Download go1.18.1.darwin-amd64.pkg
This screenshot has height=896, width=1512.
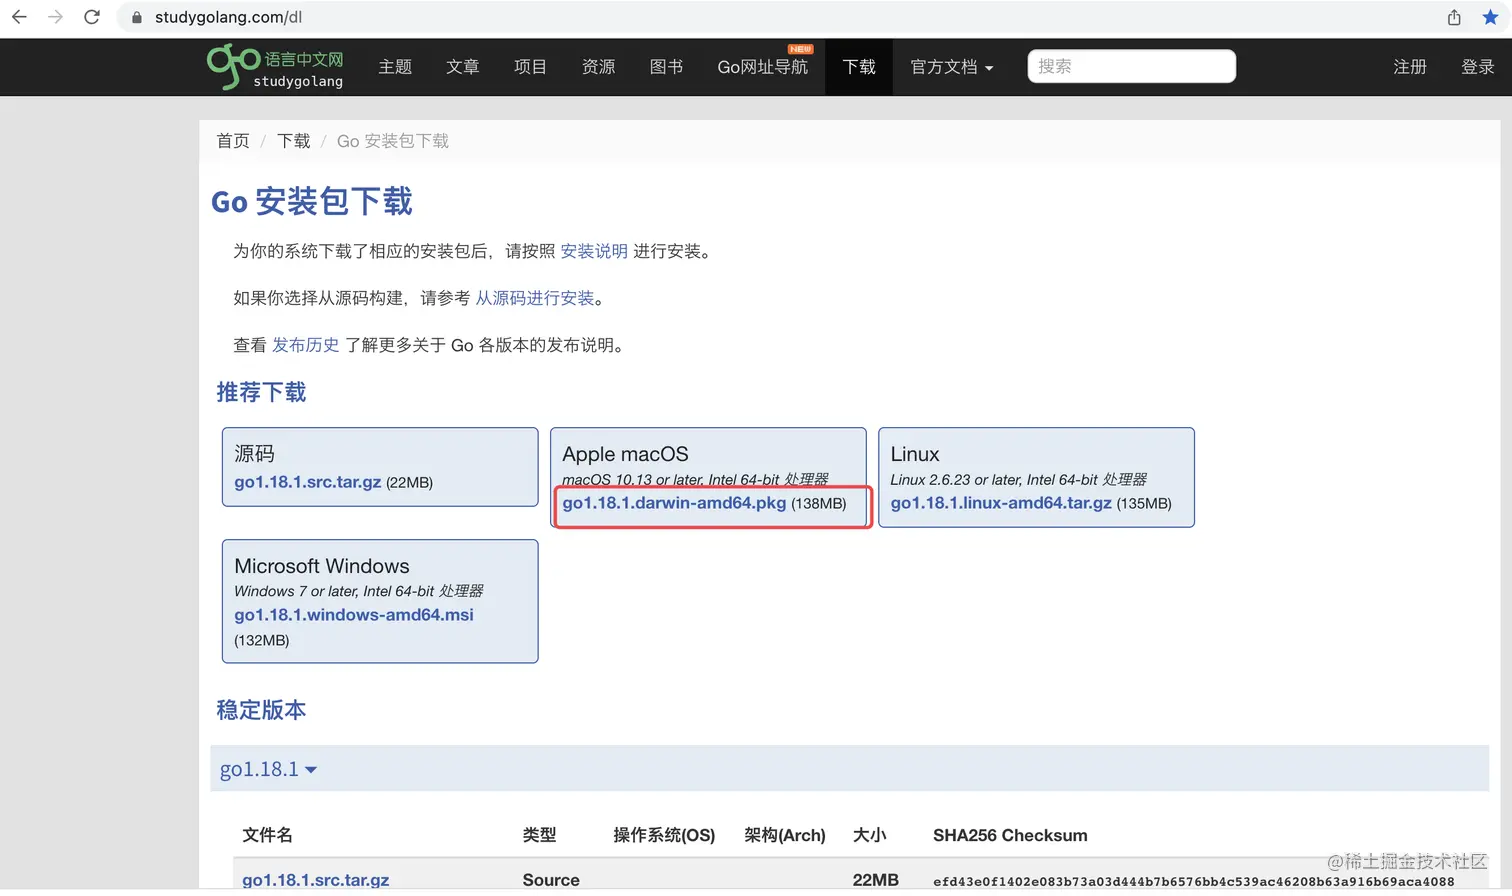(674, 503)
